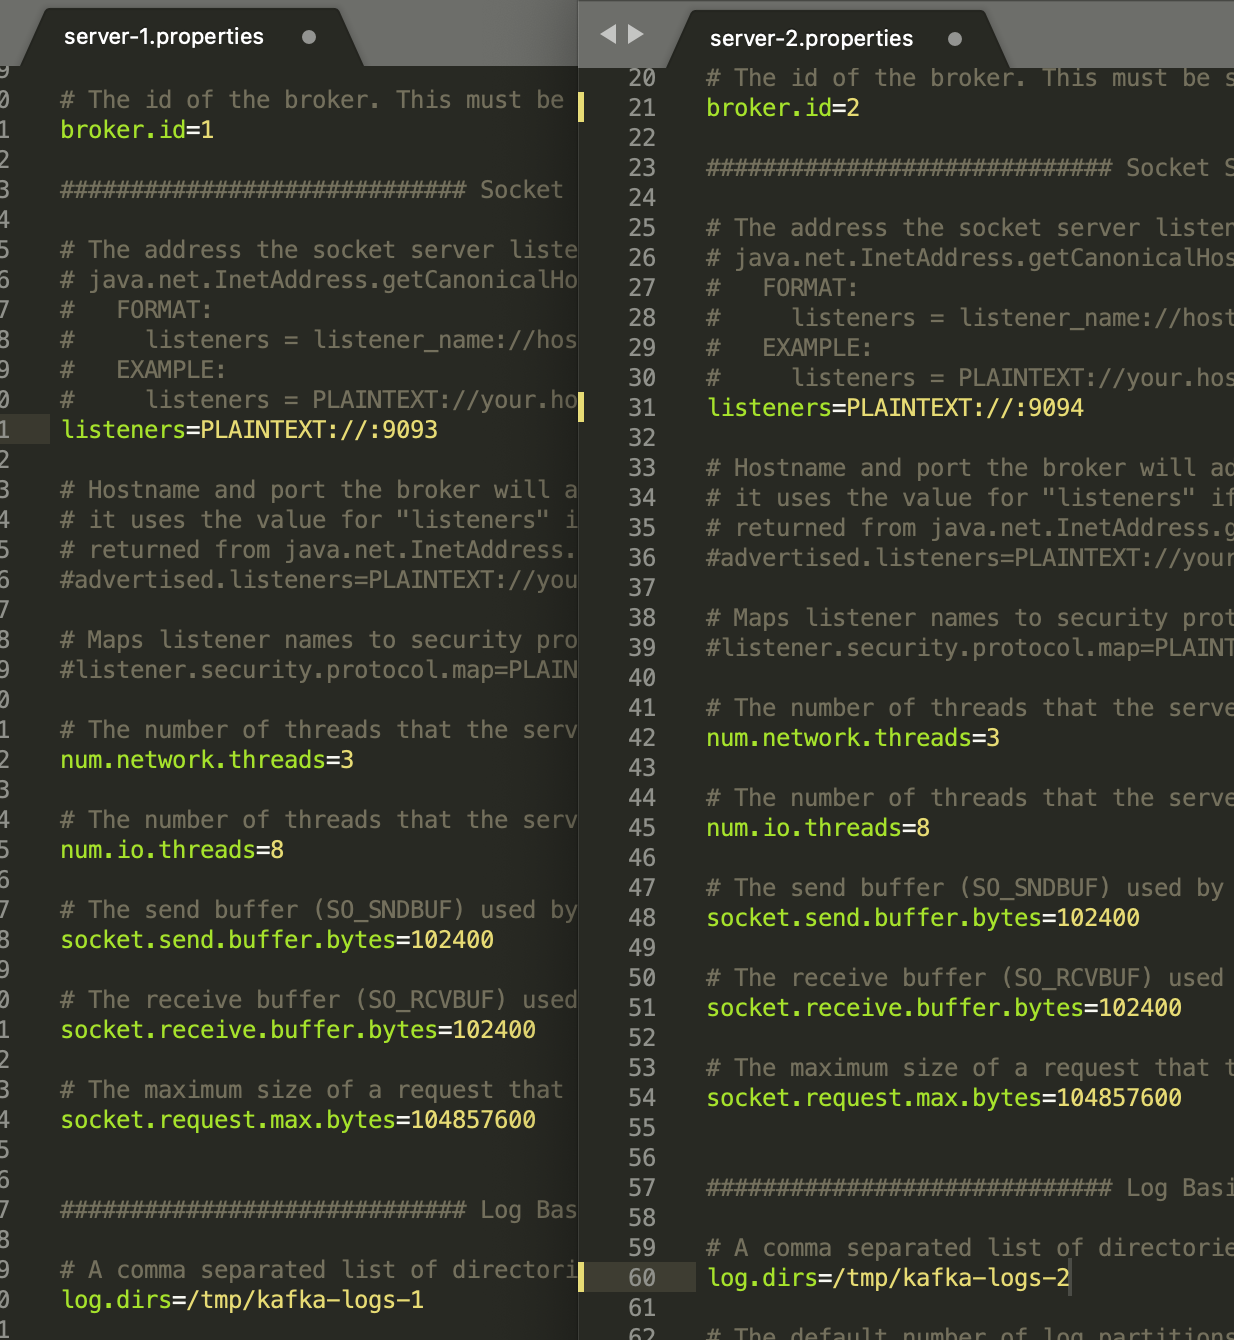Click num.network.threads=3 in server-2 pane
The width and height of the screenshot is (1234, 1340).
pyautogui.click(x=853, y=738)
